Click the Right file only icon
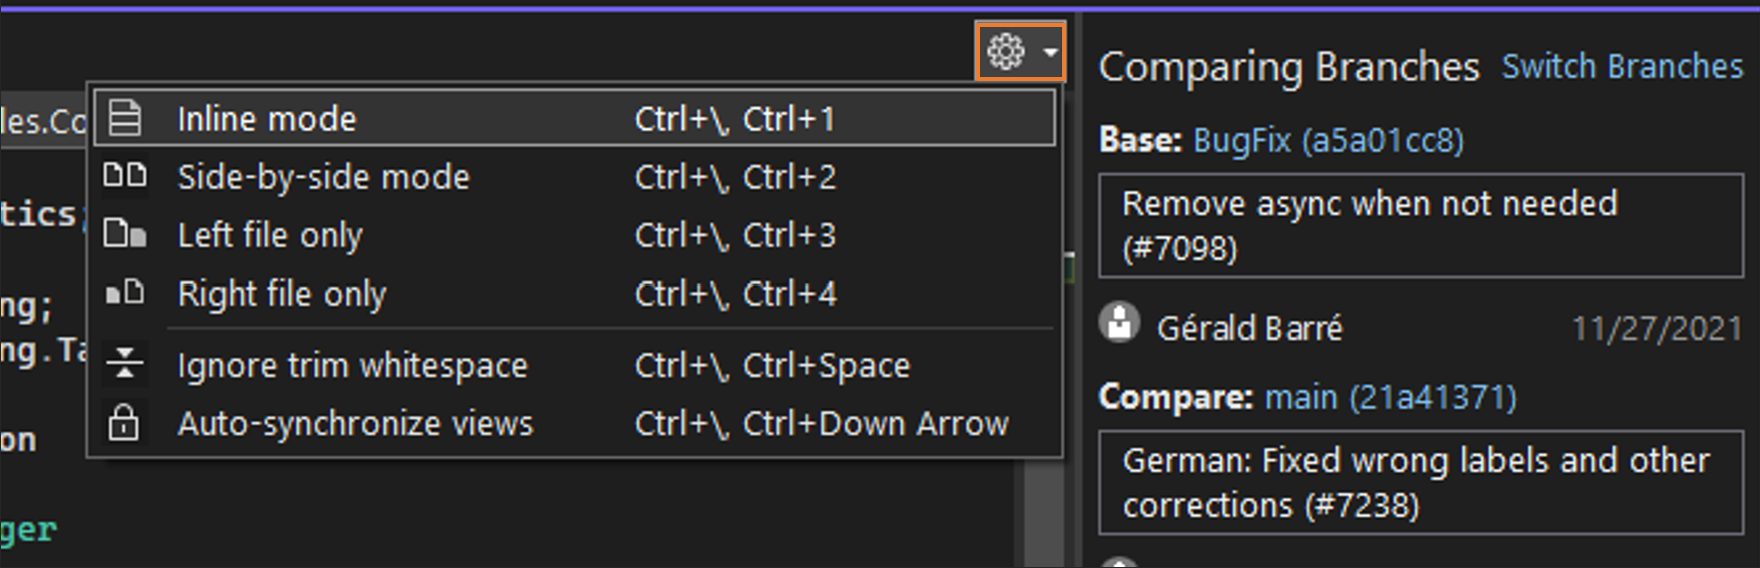The image size is (1760, 568). 125,293
